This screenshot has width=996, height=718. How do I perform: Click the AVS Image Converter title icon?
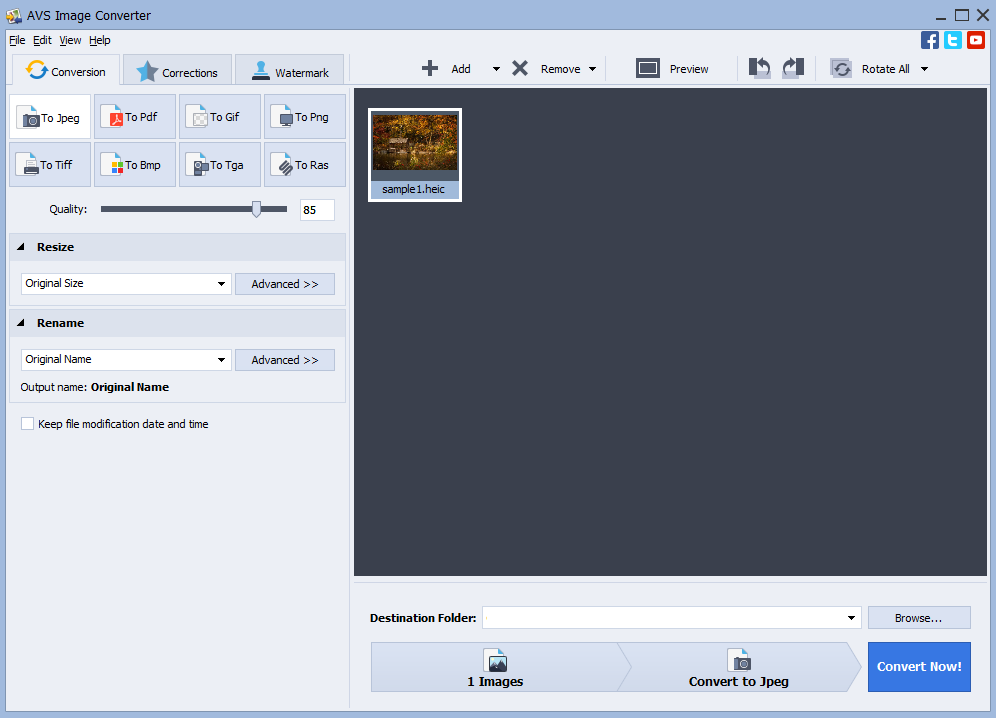click(13, 15)
